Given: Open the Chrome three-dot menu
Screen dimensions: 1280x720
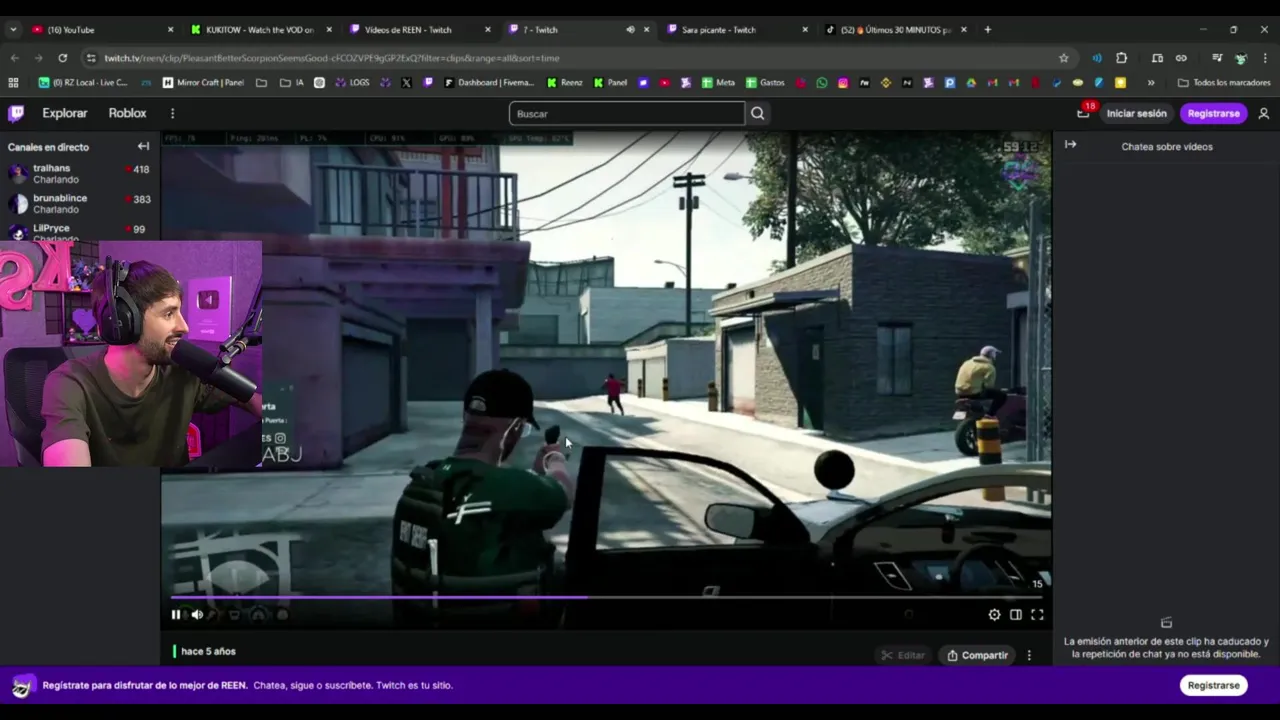Looking at the screenshot, I should pos(1265,58).
